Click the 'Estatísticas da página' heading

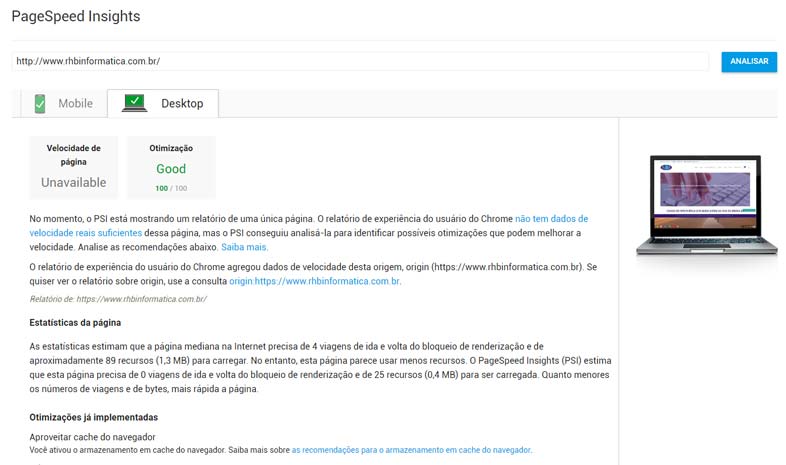pos(76,322)
